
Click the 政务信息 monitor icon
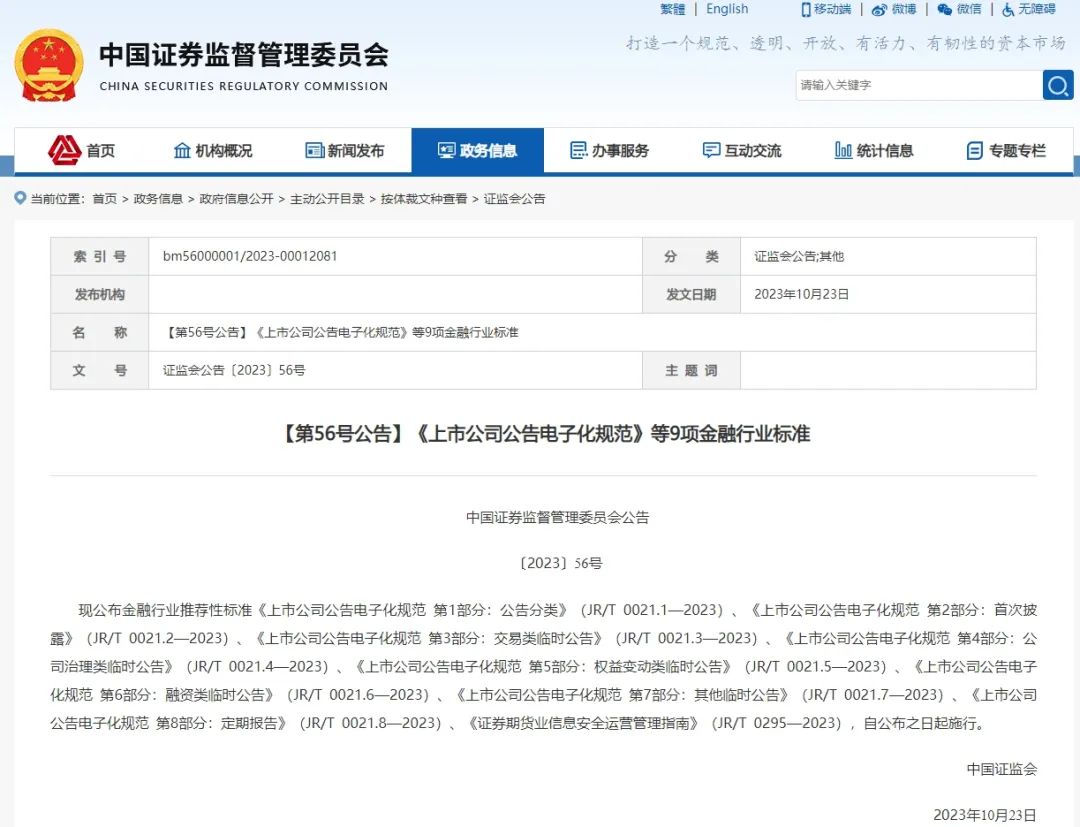pyautogui.click(x=446, y=150)
